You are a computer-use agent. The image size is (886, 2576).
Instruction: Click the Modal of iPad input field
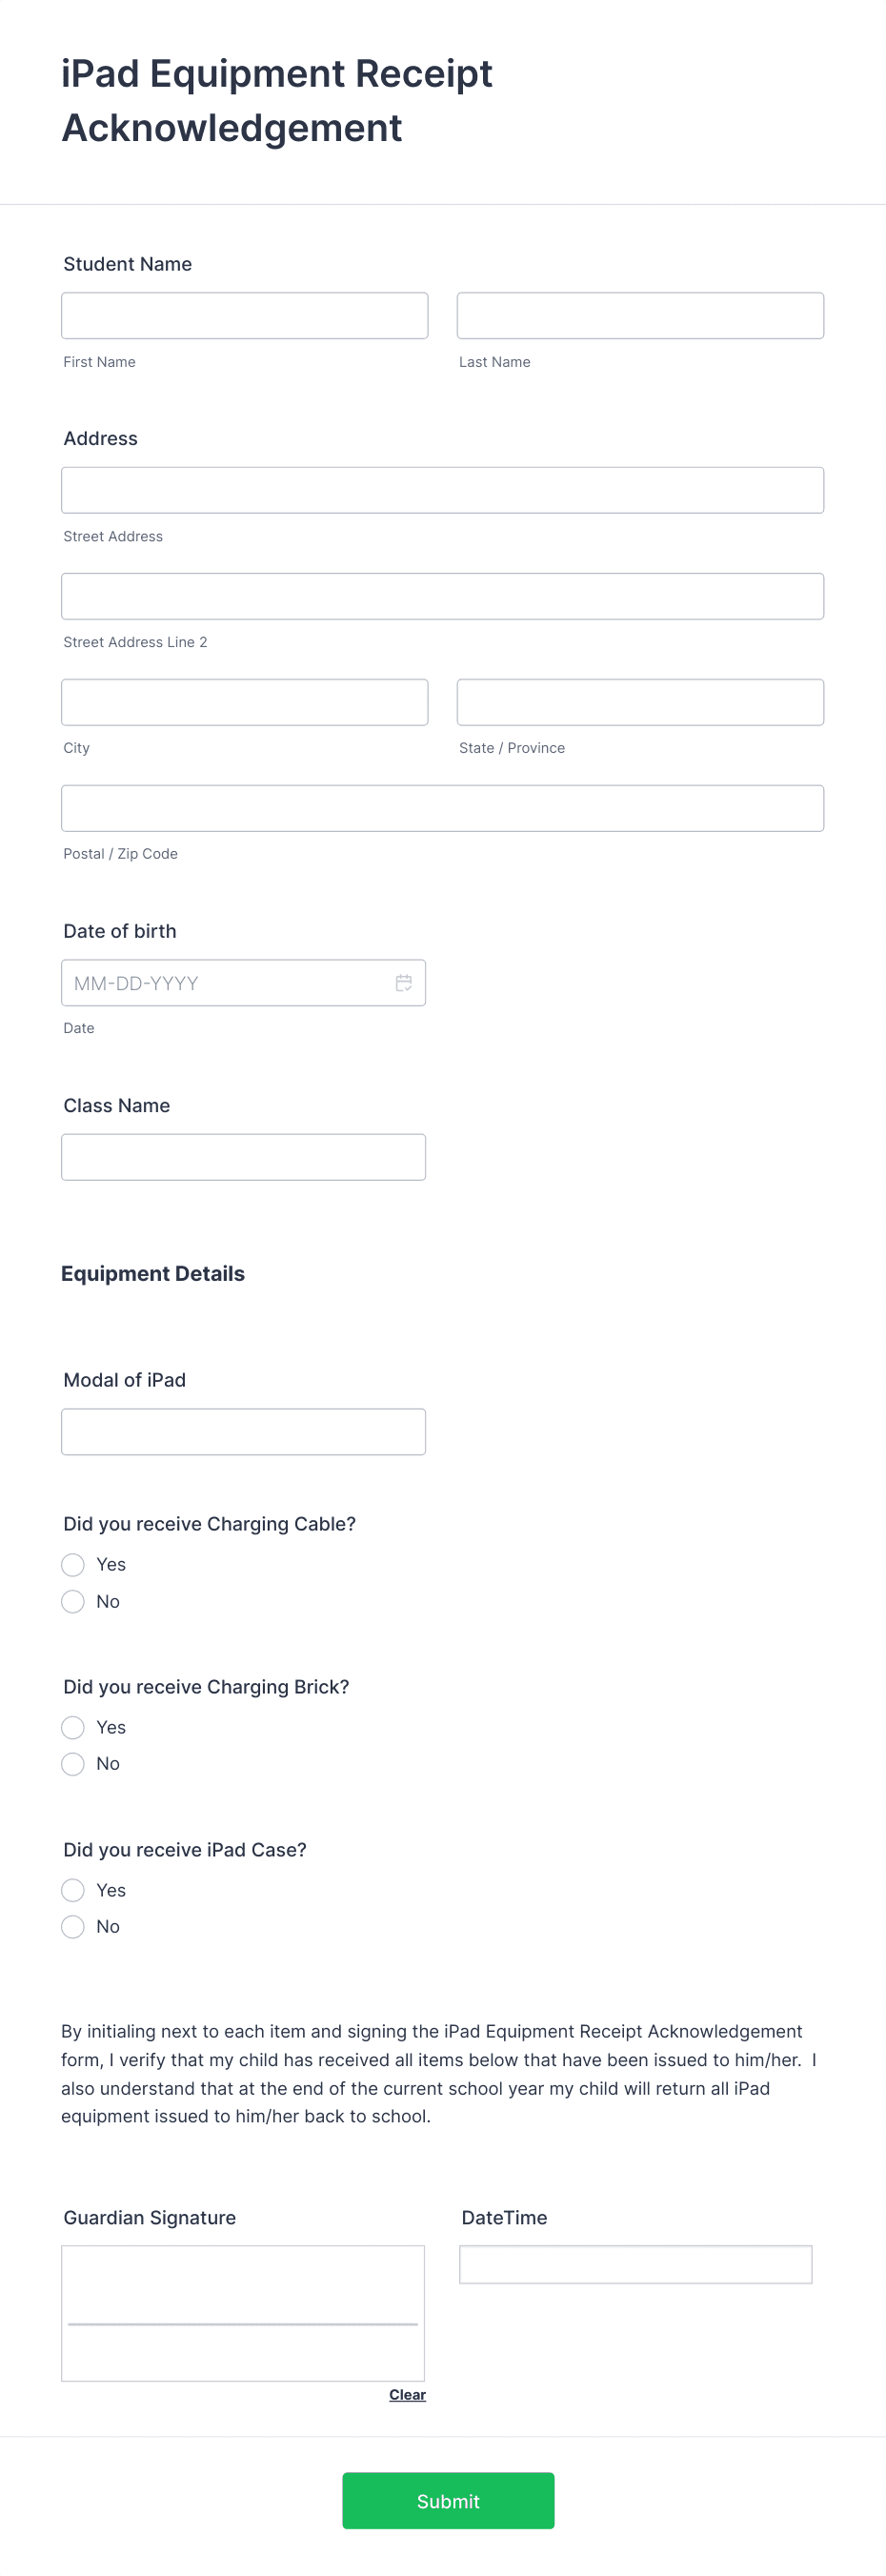(x=243, y=1431)
